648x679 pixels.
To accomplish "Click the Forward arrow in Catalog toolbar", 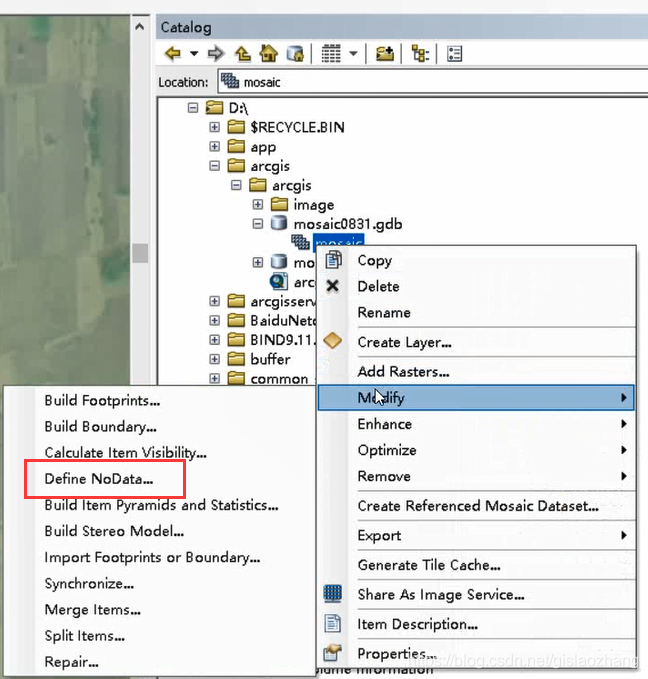I will 216,54.
